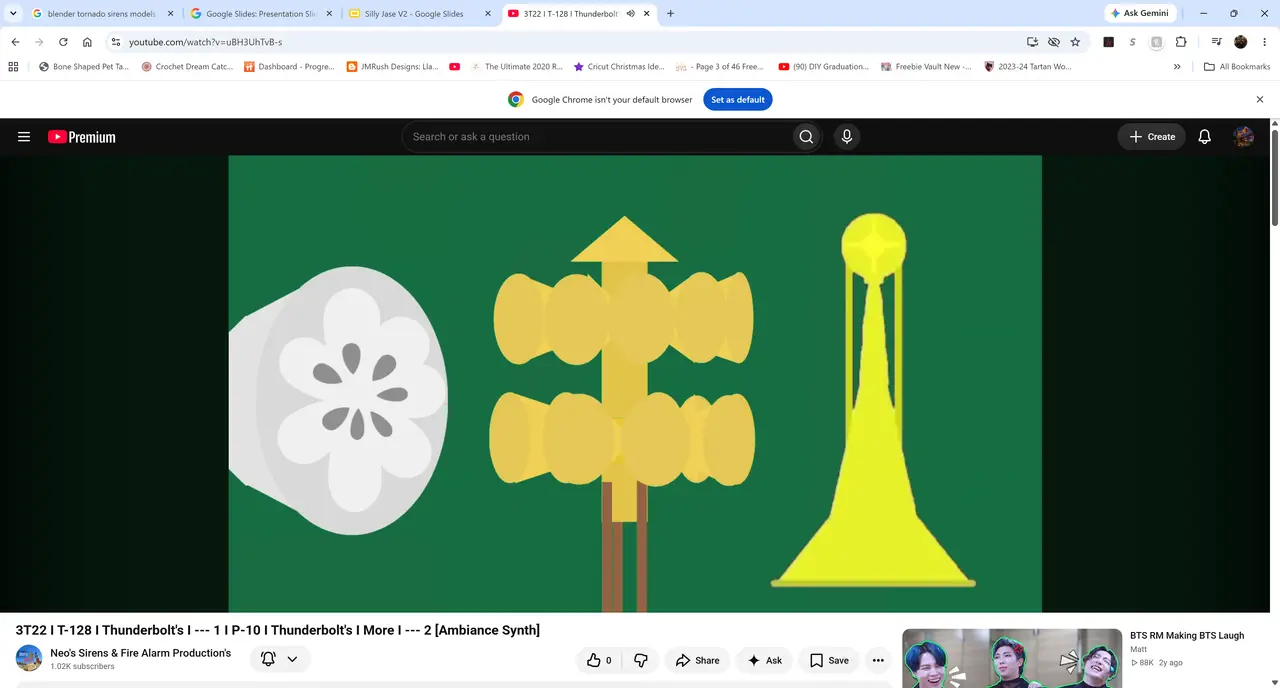1280x688 pixels.
Task: Click the Ask Gemini button
Action: coord(1138,14)
